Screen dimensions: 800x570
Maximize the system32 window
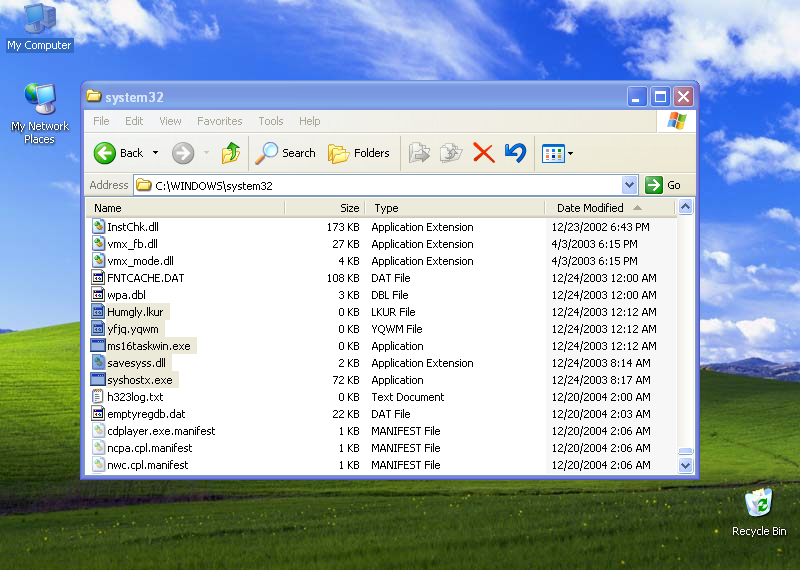(660, 96)
